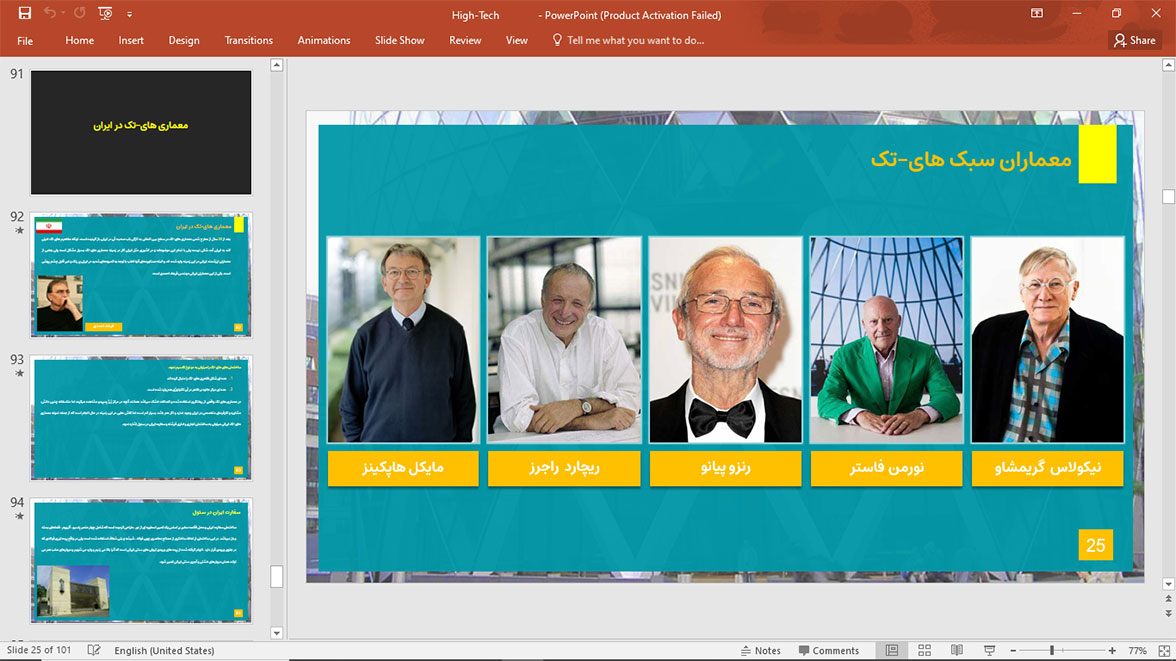The image size is (1176, 661).
Task: Click the Tell me what you want search box
Action: [x=628, y=41]
